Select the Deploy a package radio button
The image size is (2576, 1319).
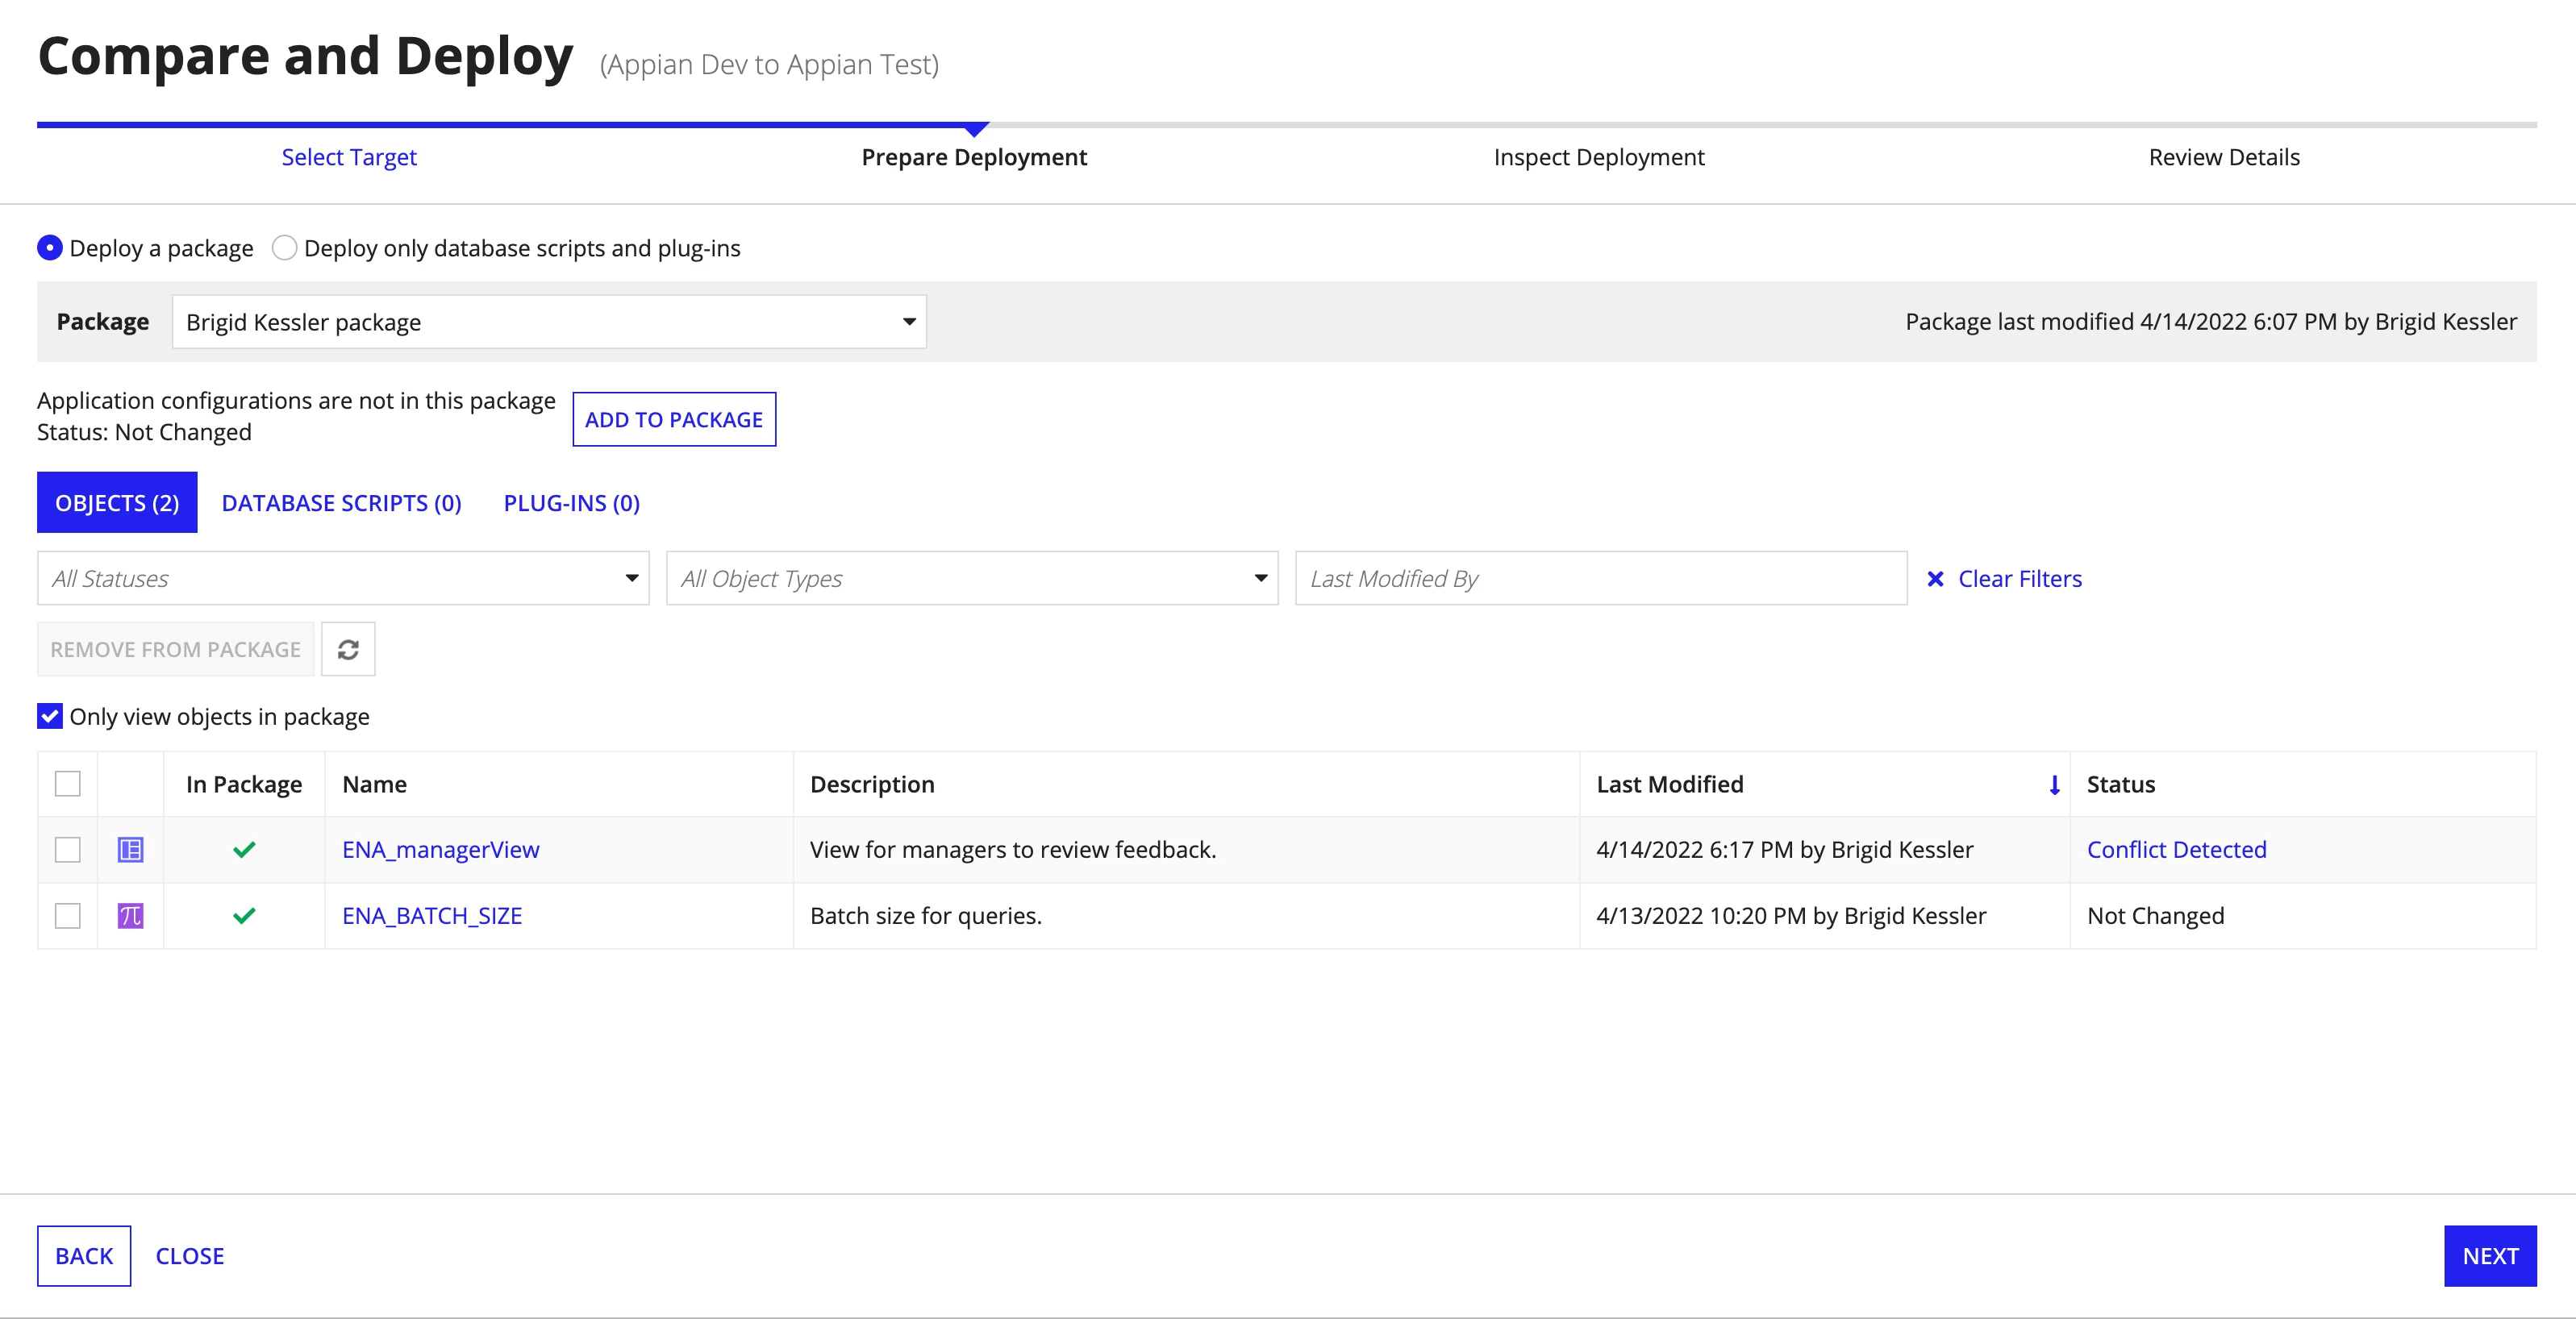coord(50,248)
